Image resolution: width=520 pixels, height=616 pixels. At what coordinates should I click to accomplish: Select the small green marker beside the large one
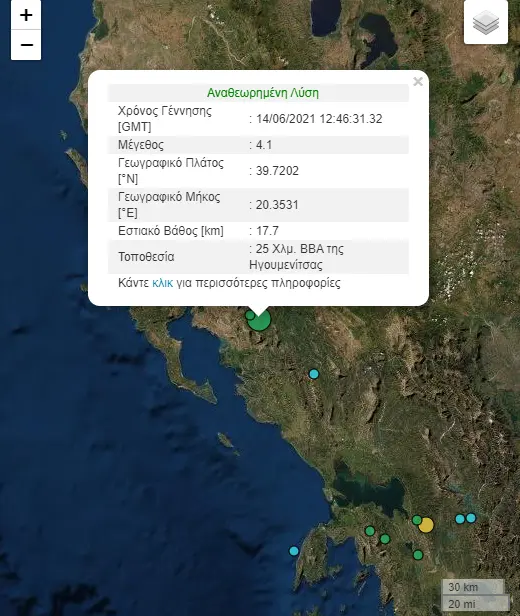tap(250, 315)
